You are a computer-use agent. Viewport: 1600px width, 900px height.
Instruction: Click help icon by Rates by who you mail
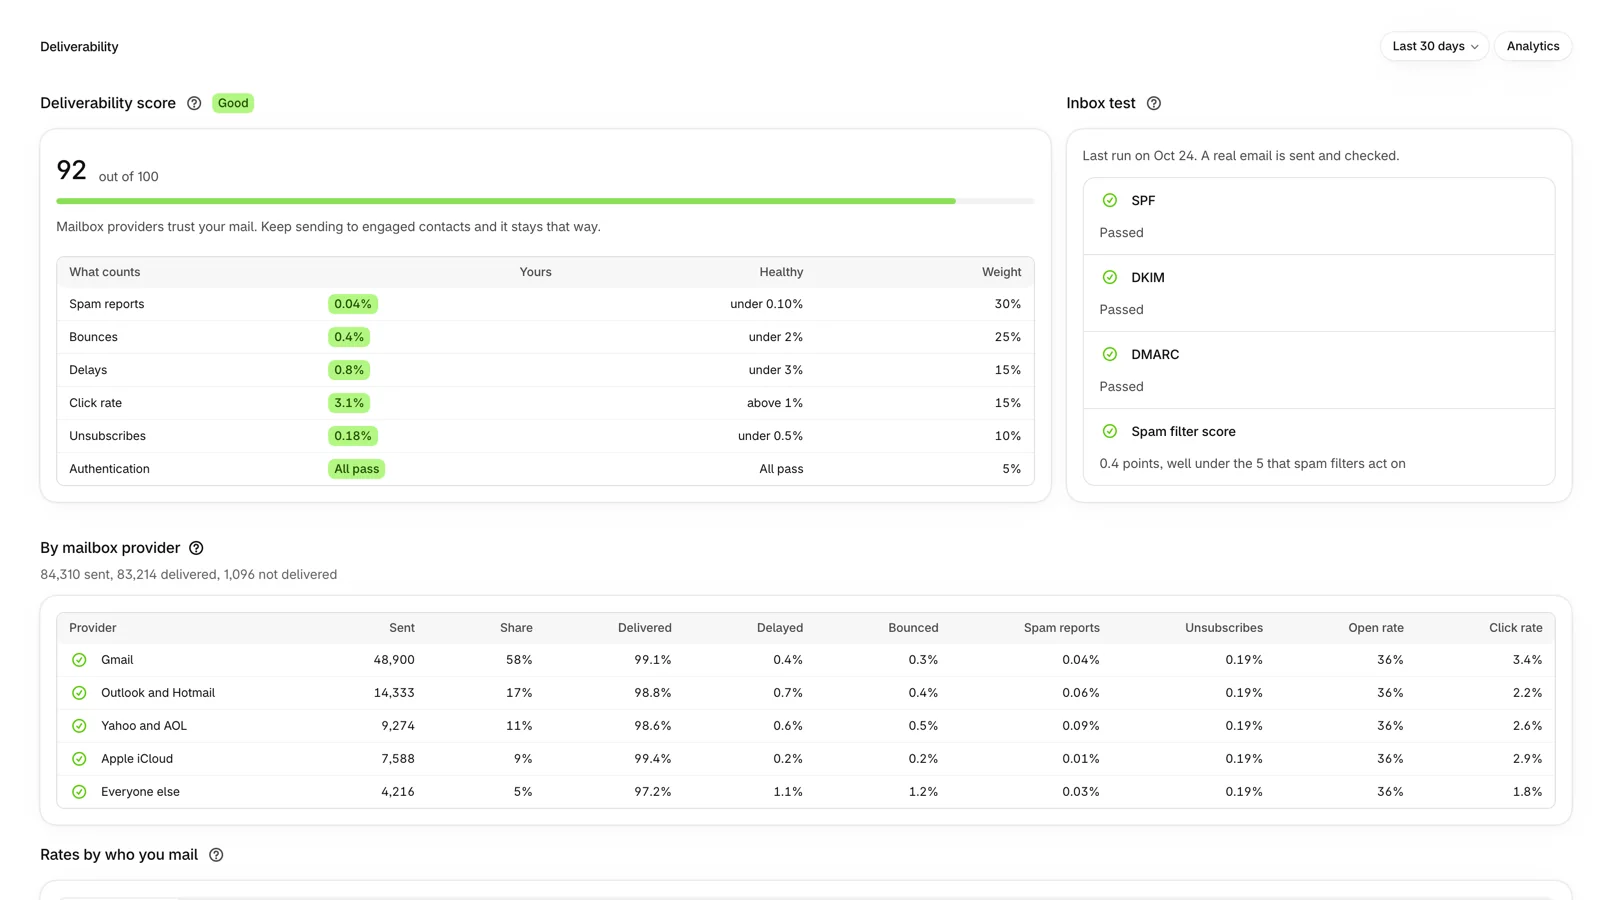pyautogui.click(x=216, y=855)
